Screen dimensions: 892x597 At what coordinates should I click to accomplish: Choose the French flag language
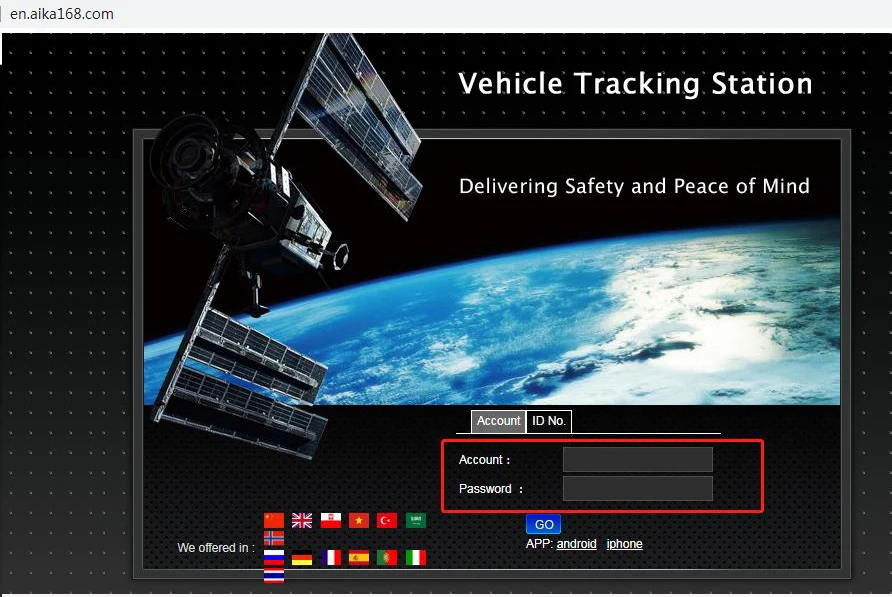coord(331,558)
